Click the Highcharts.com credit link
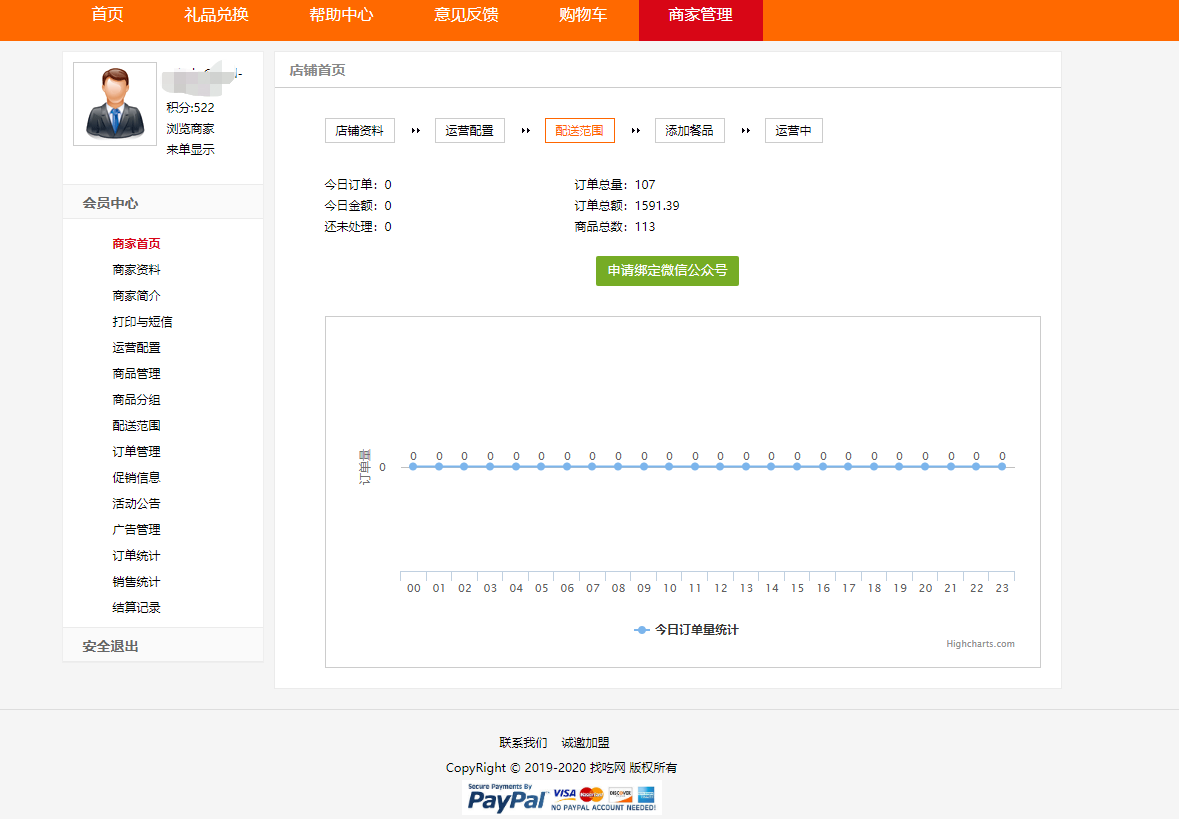Image resolution: width=1179 pixels, height=819 pixels. click(x=980, y=644)
